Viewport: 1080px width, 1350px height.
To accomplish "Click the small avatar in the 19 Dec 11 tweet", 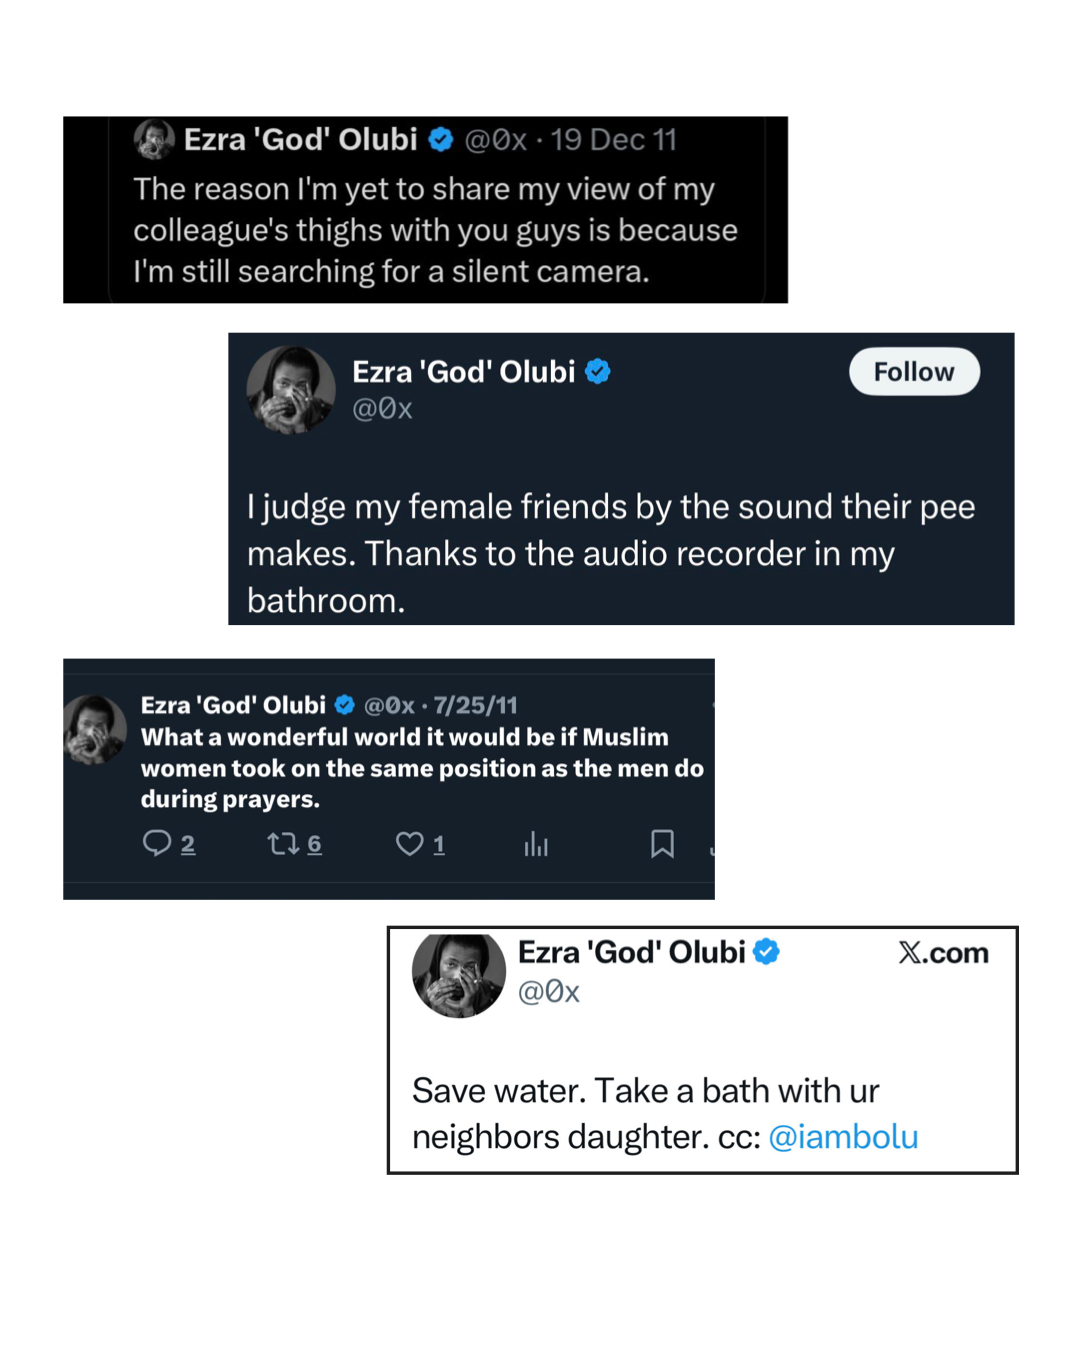I will (x=154, y=139).
